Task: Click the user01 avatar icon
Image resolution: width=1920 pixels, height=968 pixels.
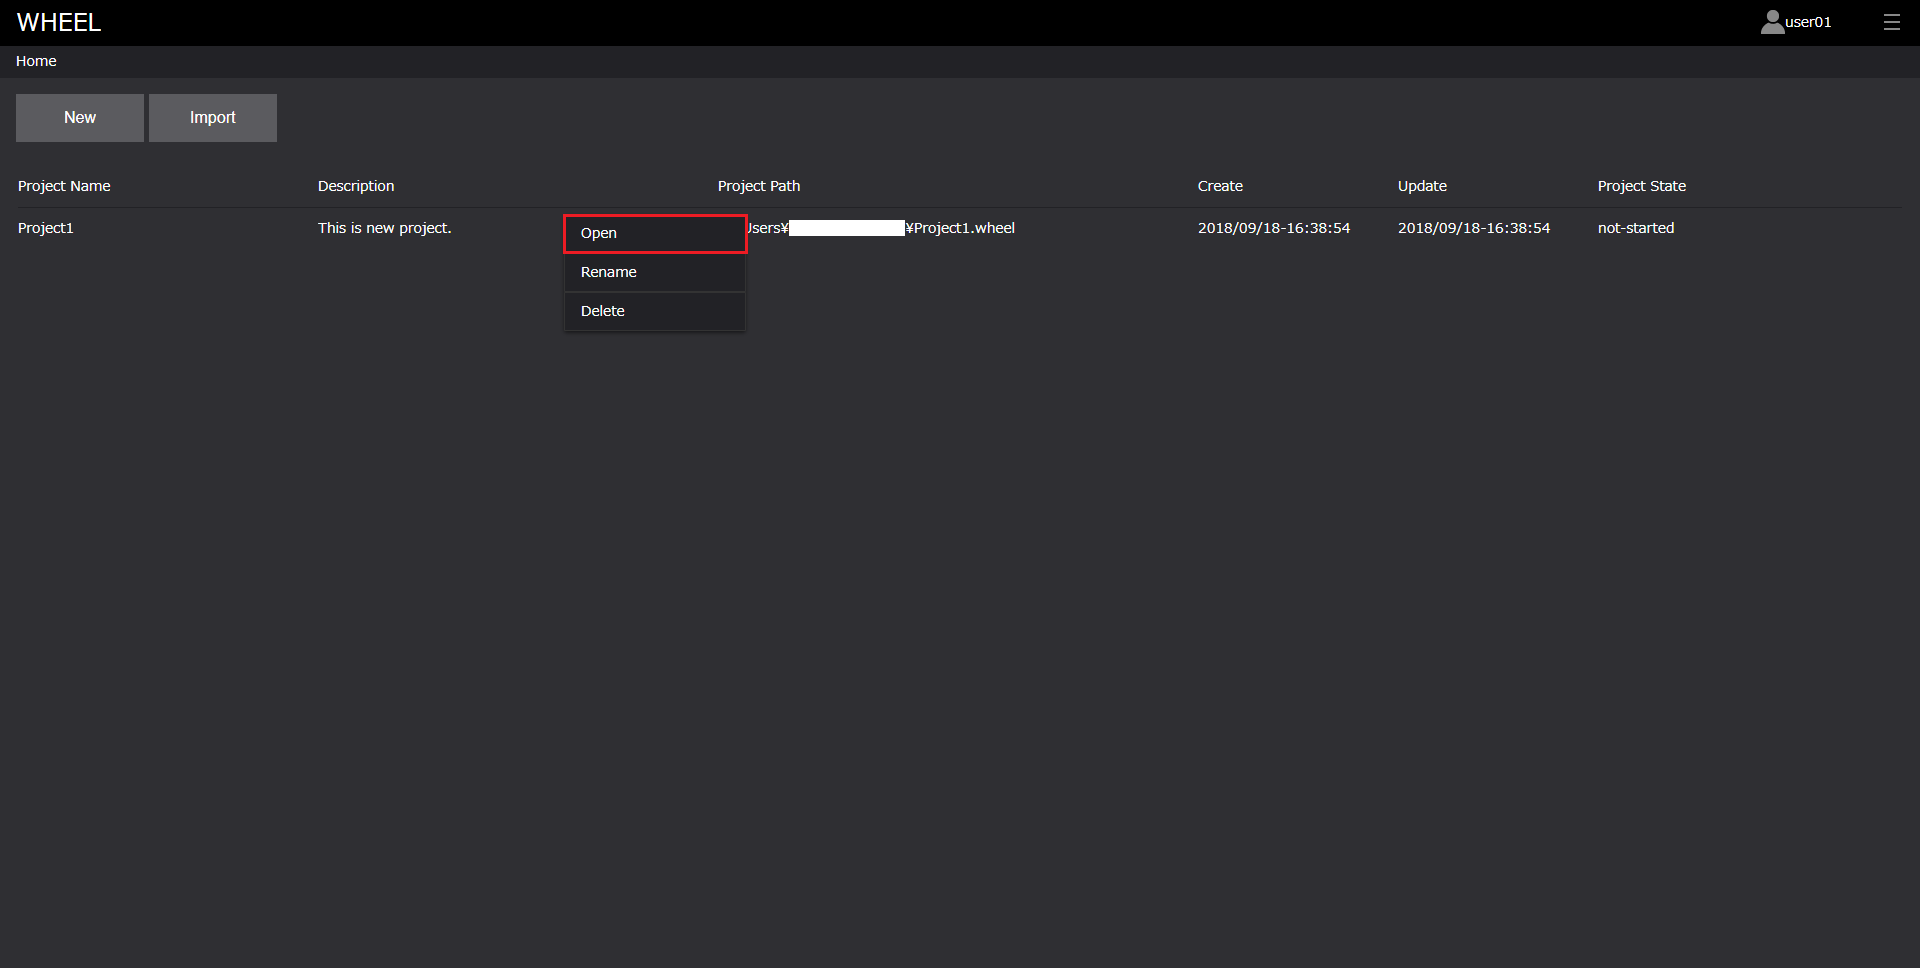Action: 1772,22
